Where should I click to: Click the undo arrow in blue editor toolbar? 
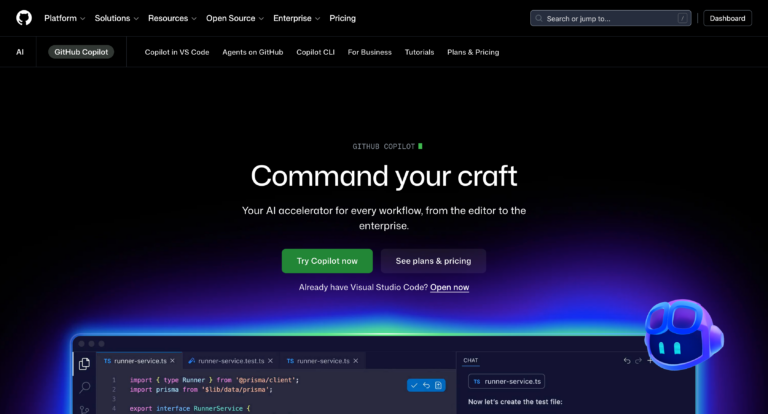(x=426, y=386)
